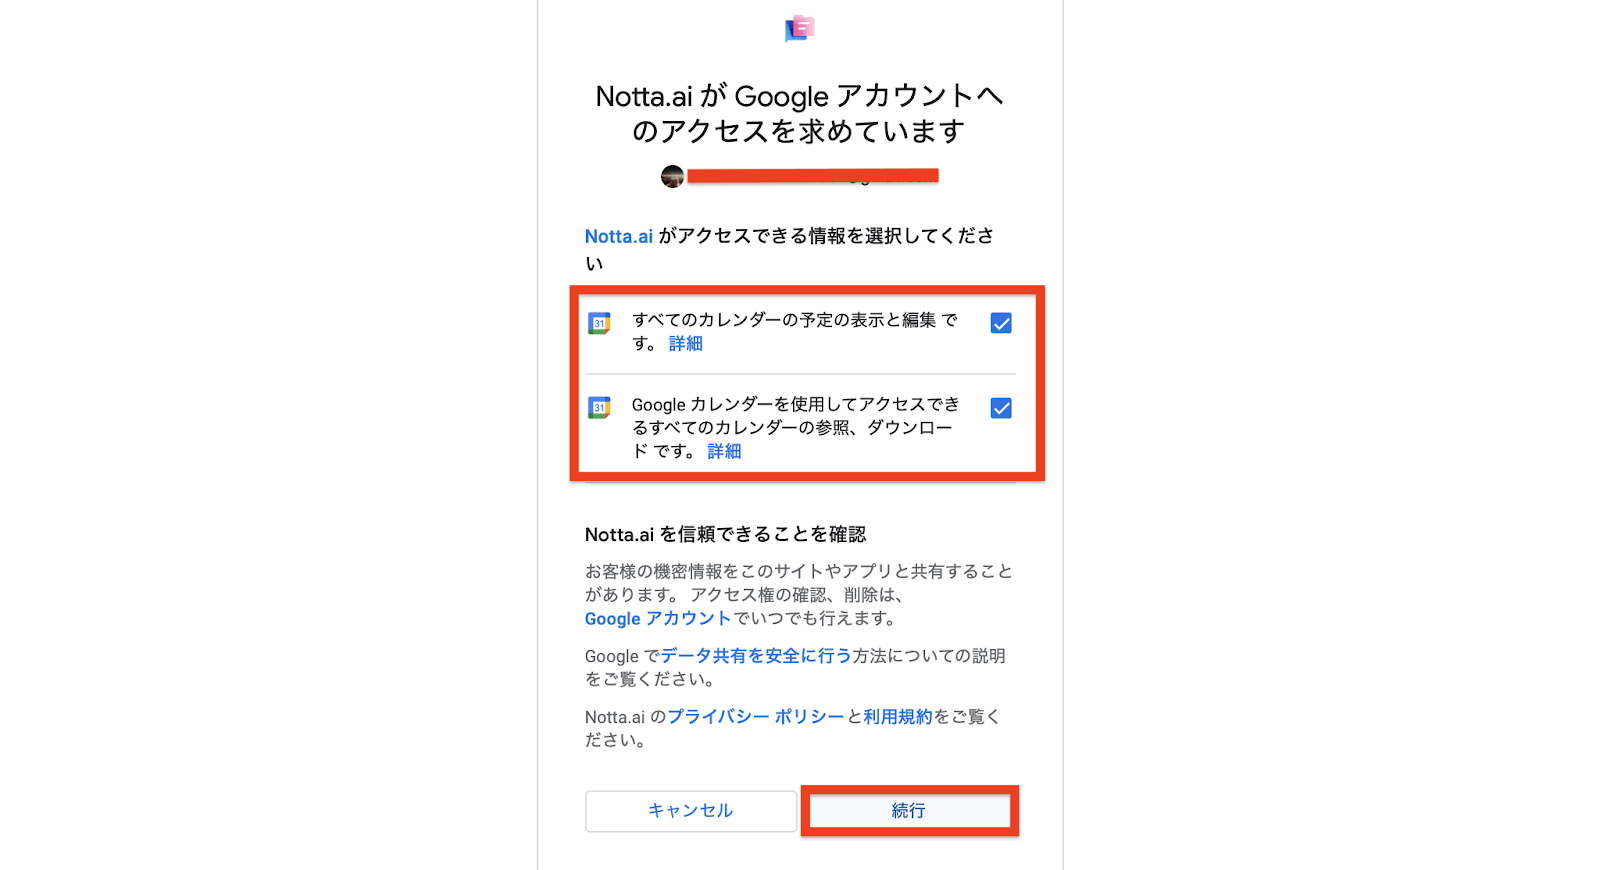
Task: Click the main title requesting Google account access
Action: click(x=800, y=114)
